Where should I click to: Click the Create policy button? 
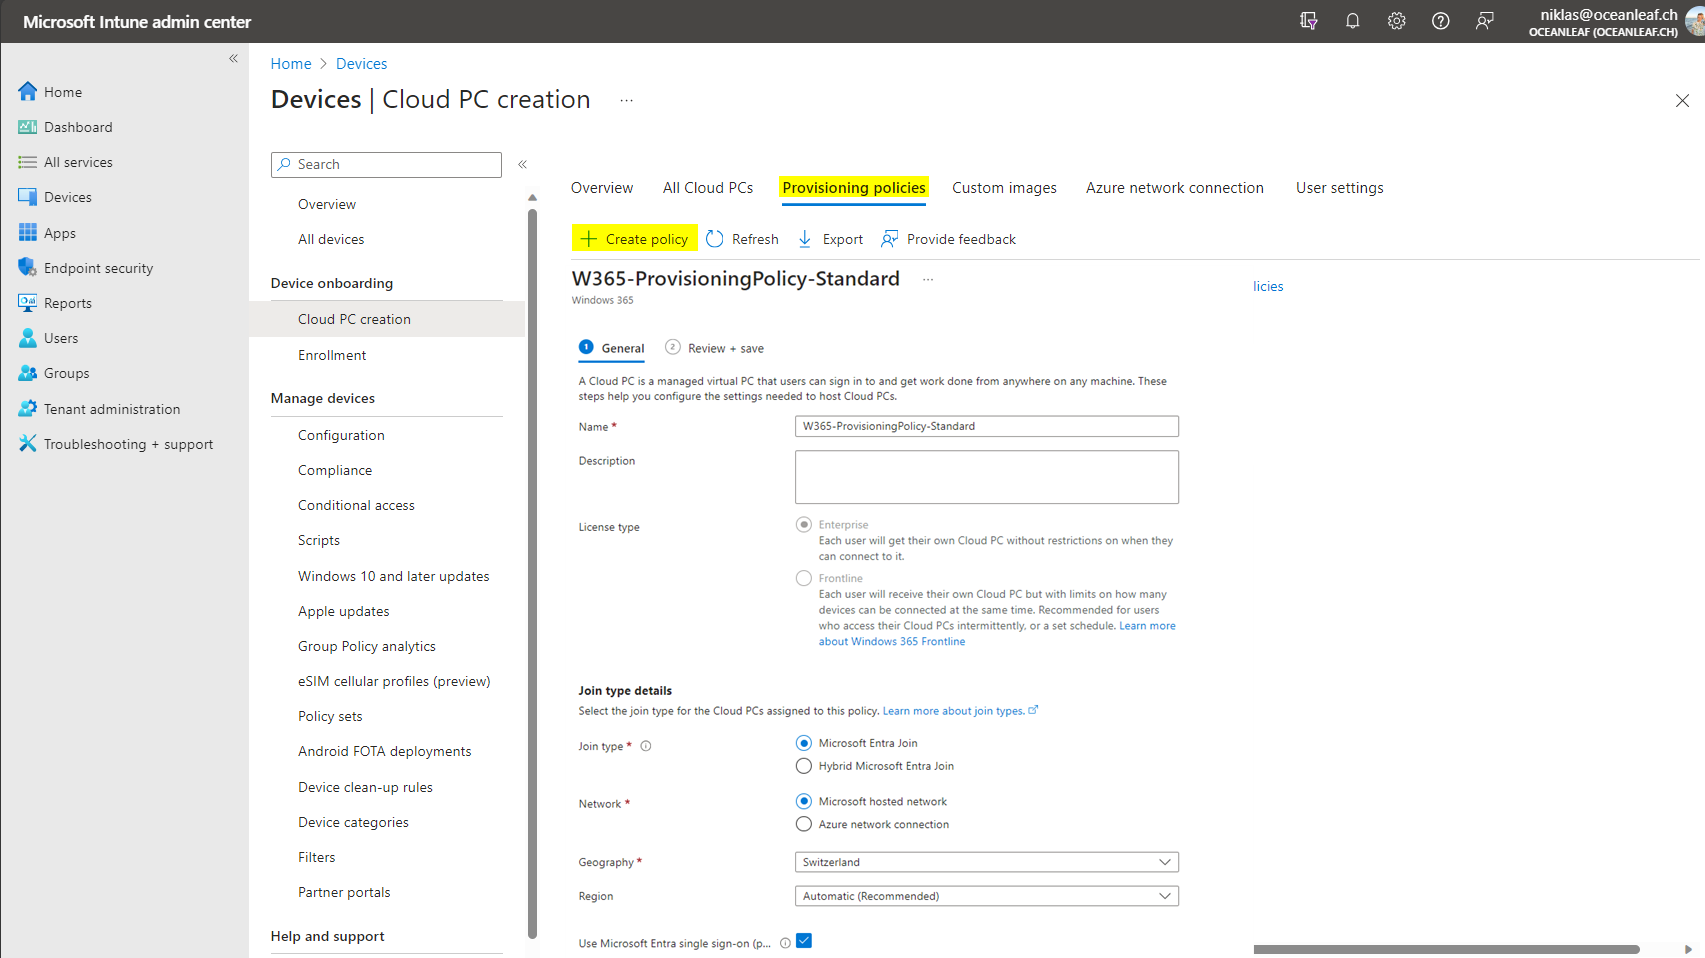[635, 239]
